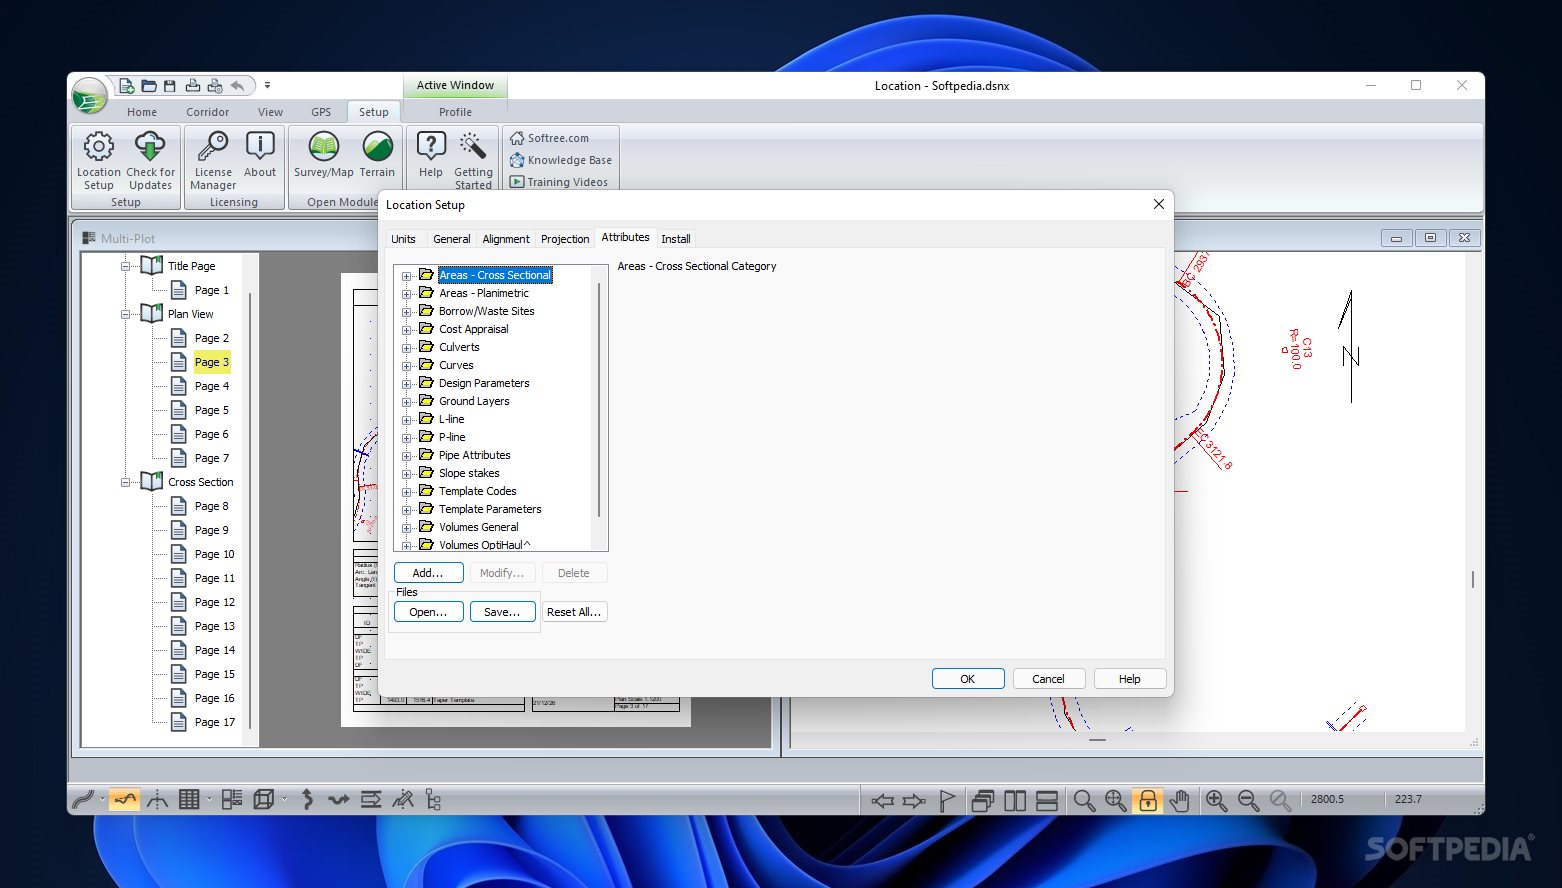Click the data table grid icon in bottom toolbar
1562x888 pixels.
[x=189, y=799]
